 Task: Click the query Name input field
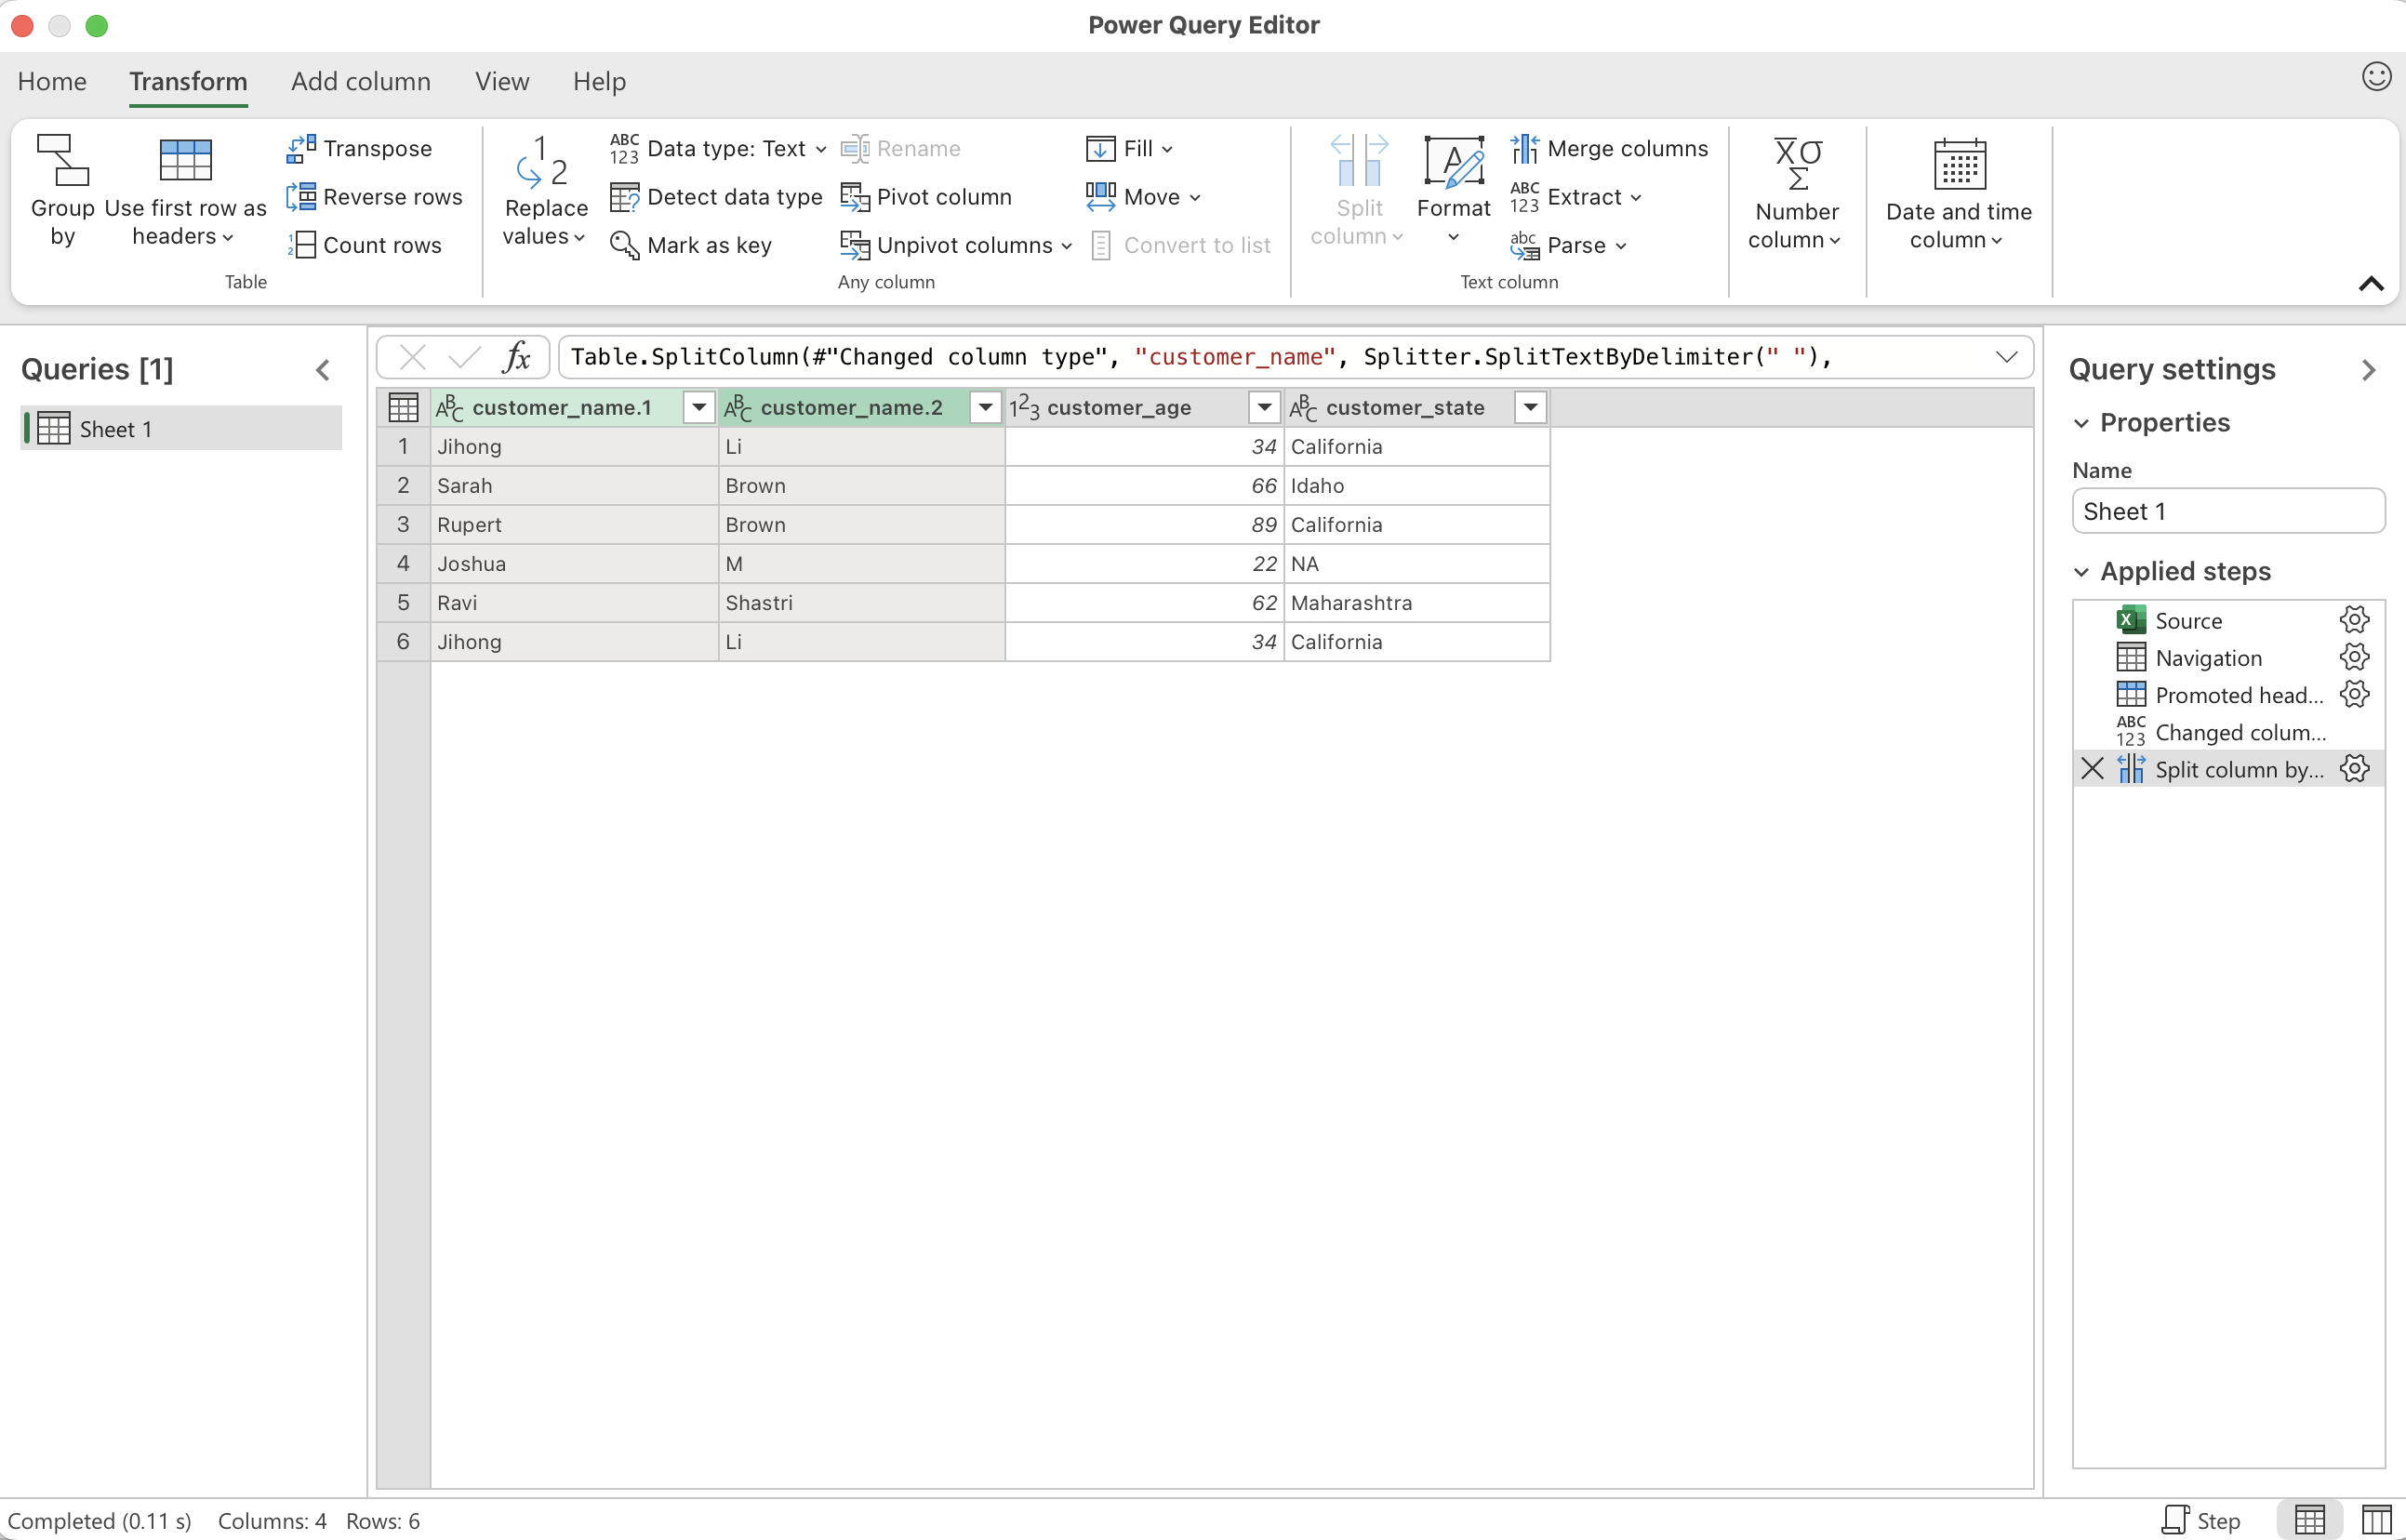pyautogui.click(x=2227, y=511)
